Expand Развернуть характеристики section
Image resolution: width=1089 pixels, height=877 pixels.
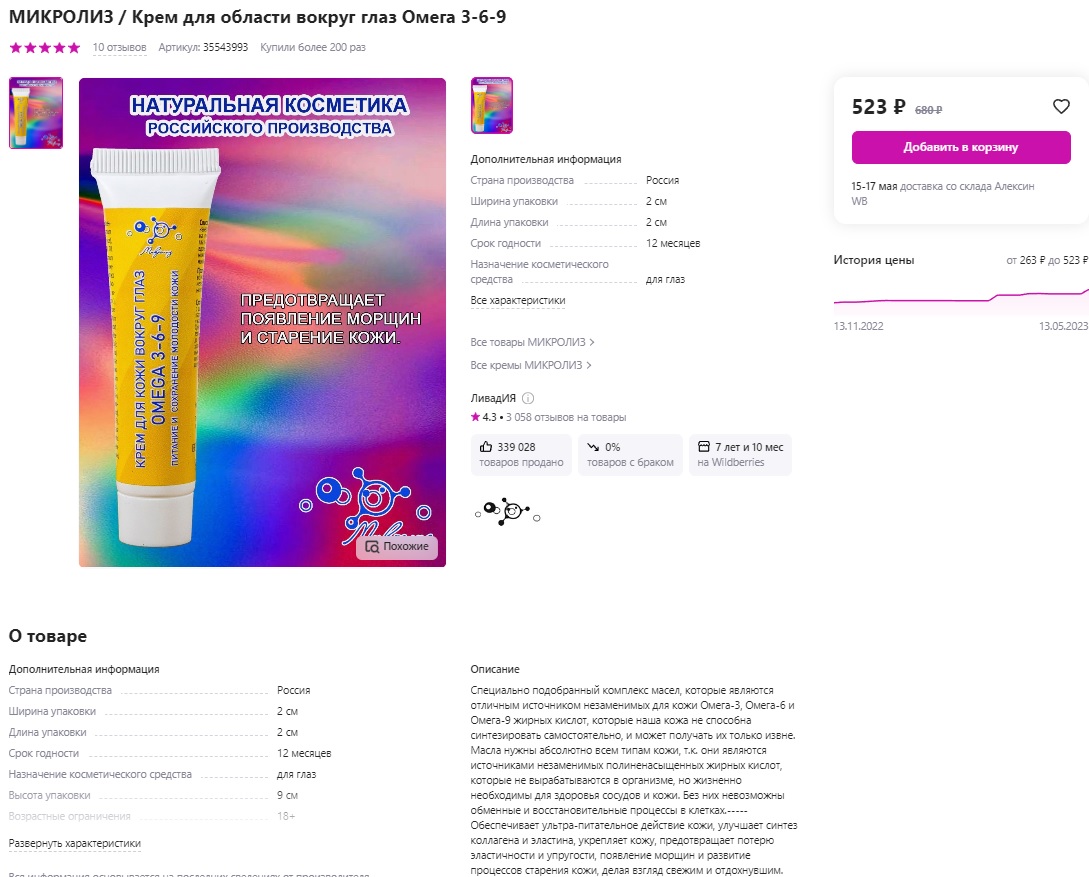pyautogui.click(x=74, y=843)
